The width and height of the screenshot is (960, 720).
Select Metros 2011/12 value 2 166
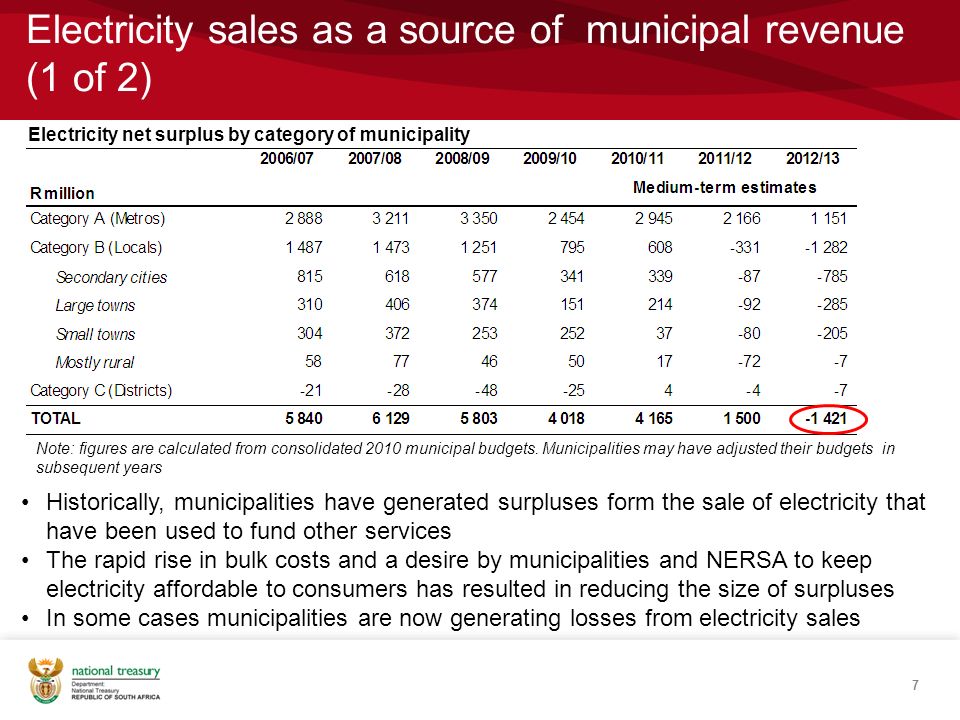742,218
